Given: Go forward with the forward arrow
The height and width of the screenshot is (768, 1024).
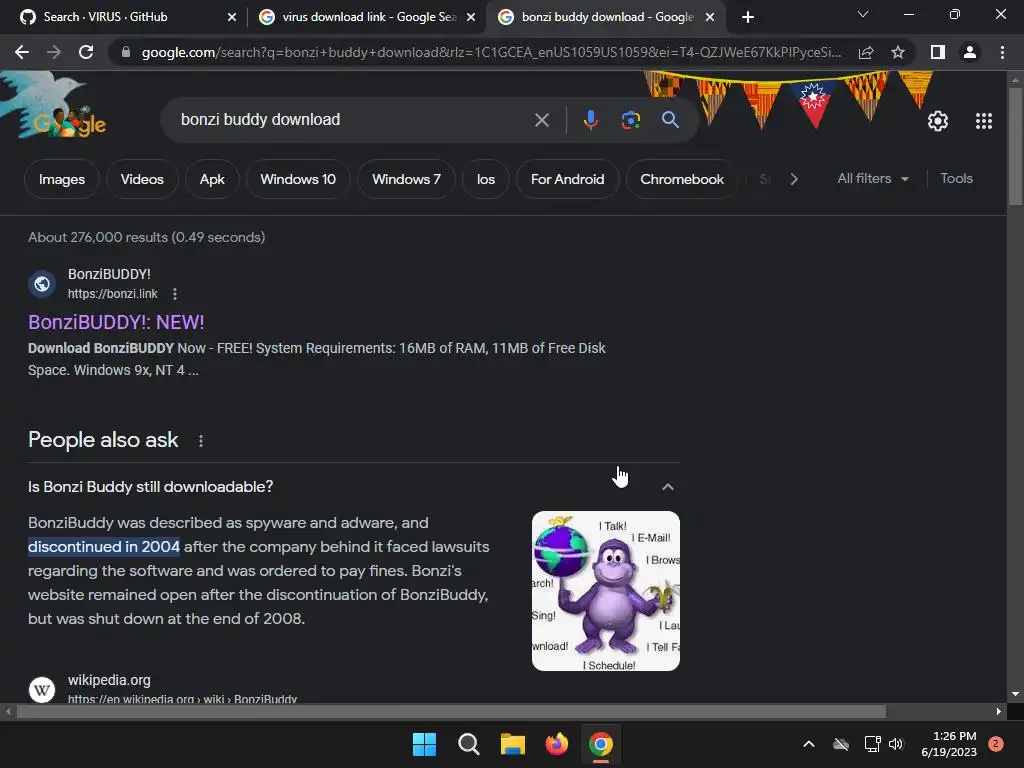Looking at the screenshot, I should (54, 52).
